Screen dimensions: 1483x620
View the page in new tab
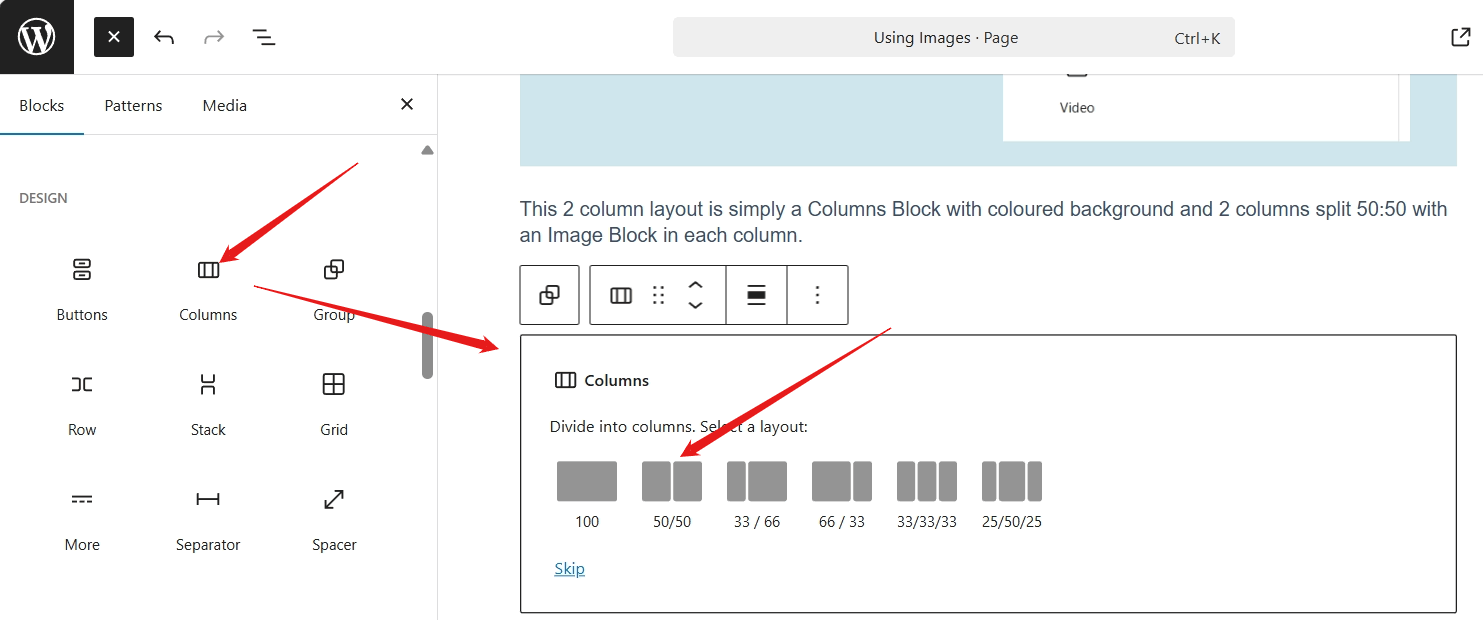click(1460, 37)
